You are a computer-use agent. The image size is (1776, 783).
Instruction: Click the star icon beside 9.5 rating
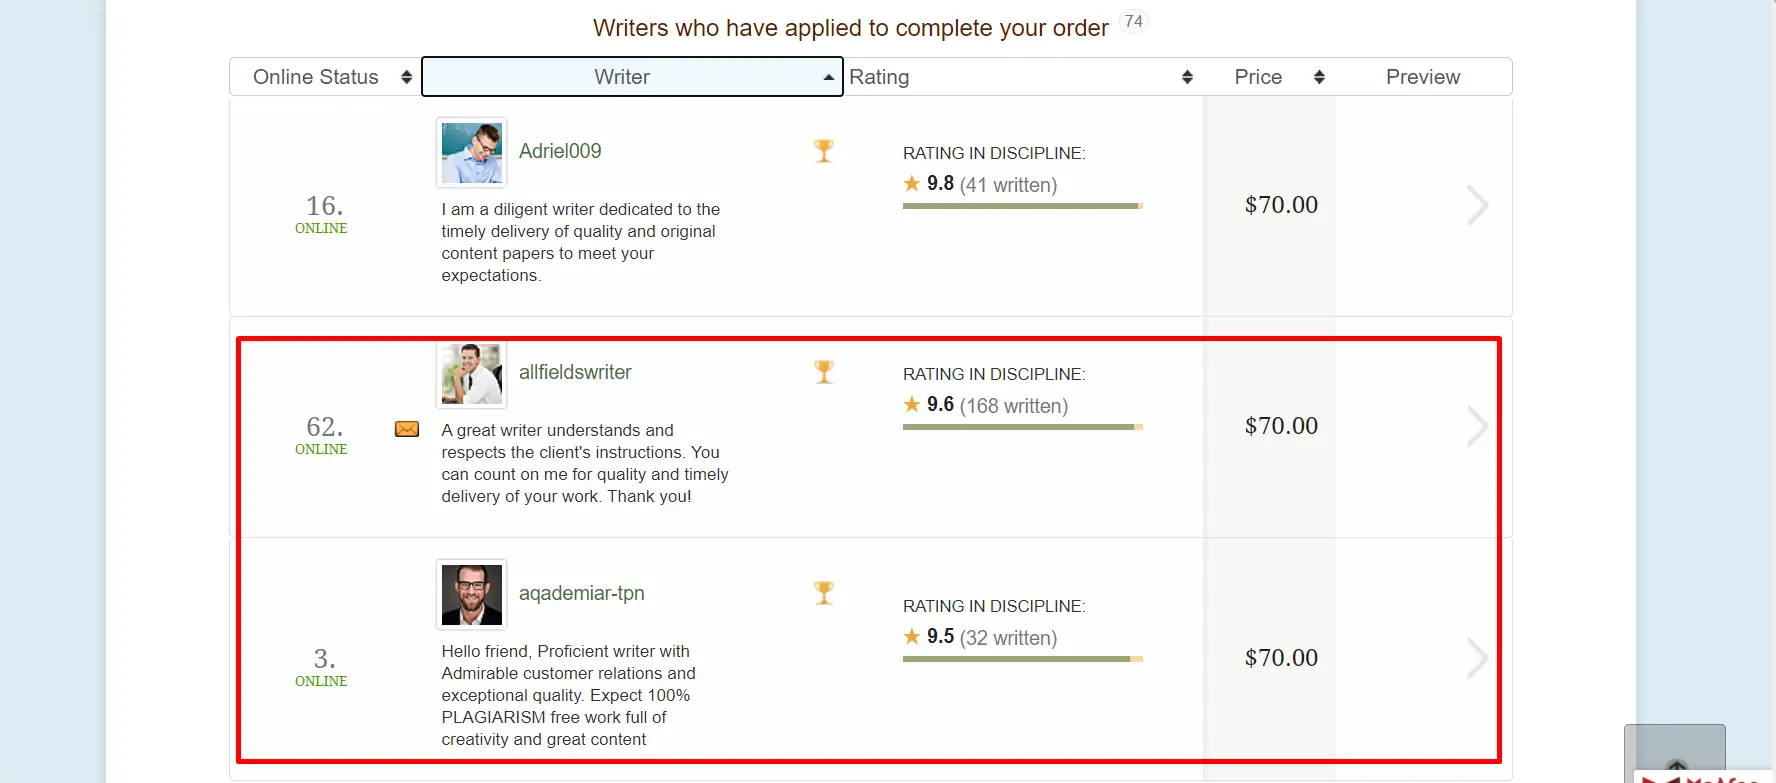point(912,637)
